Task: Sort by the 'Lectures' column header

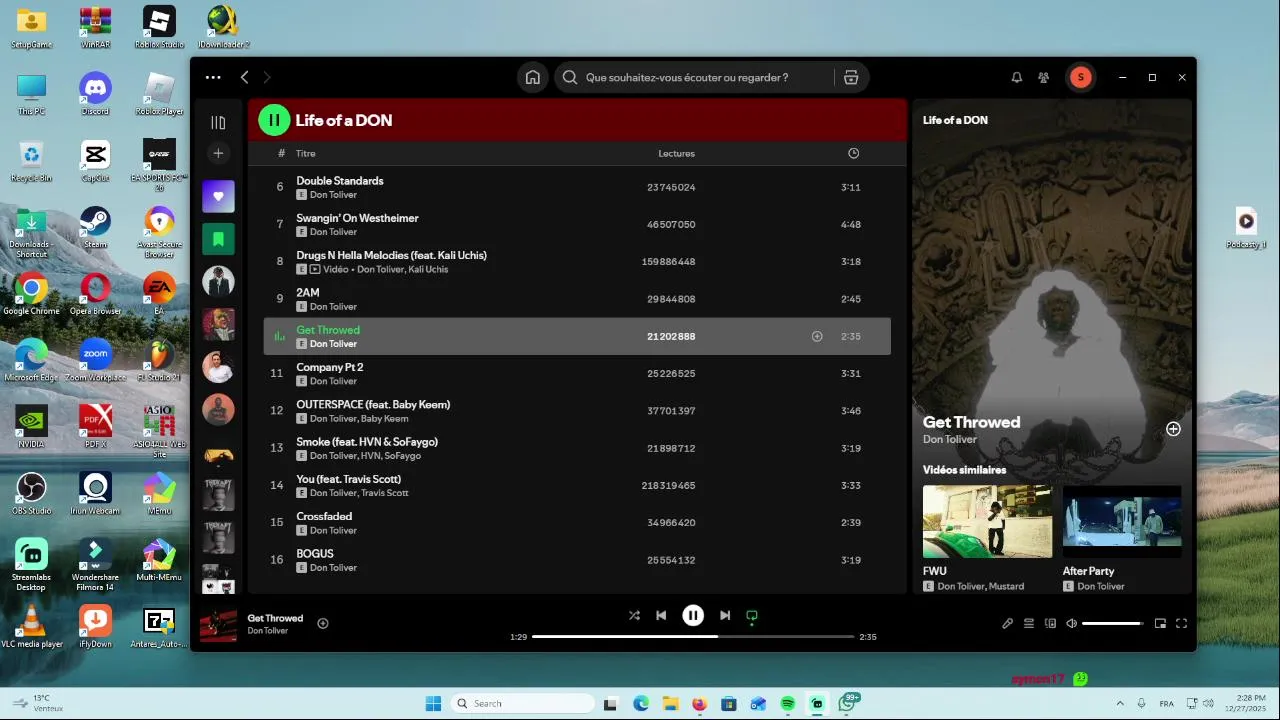Action: [676, 153]
